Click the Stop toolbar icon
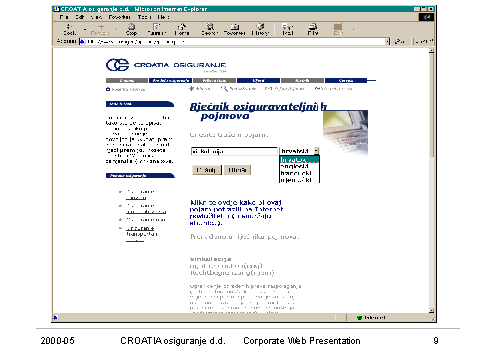480x360 pixels. pyautogui.click(x=131, y=29)
